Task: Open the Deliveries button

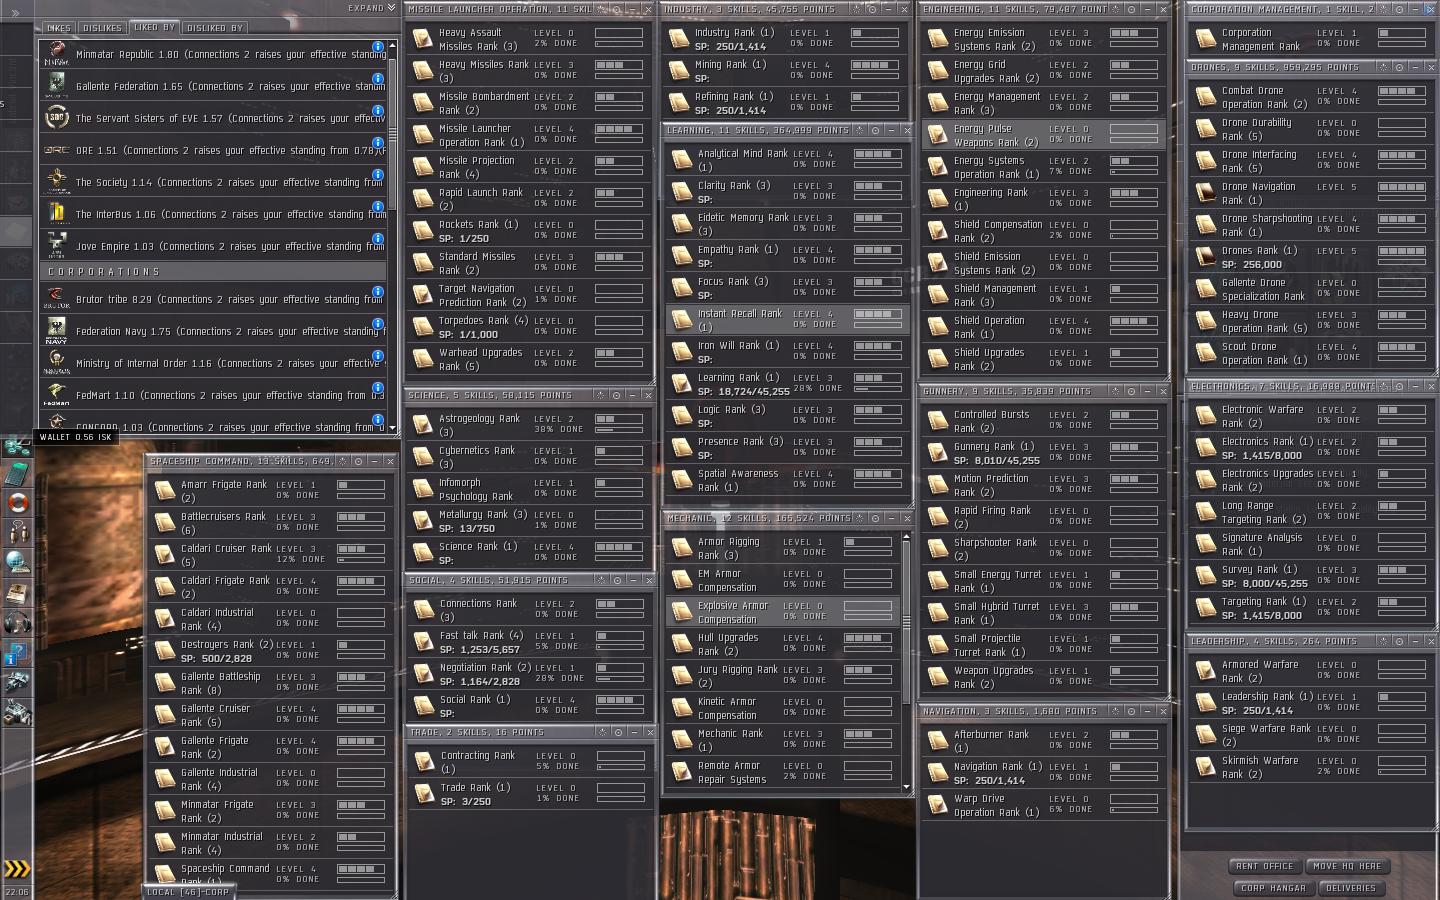Action: click(1351, 888)
